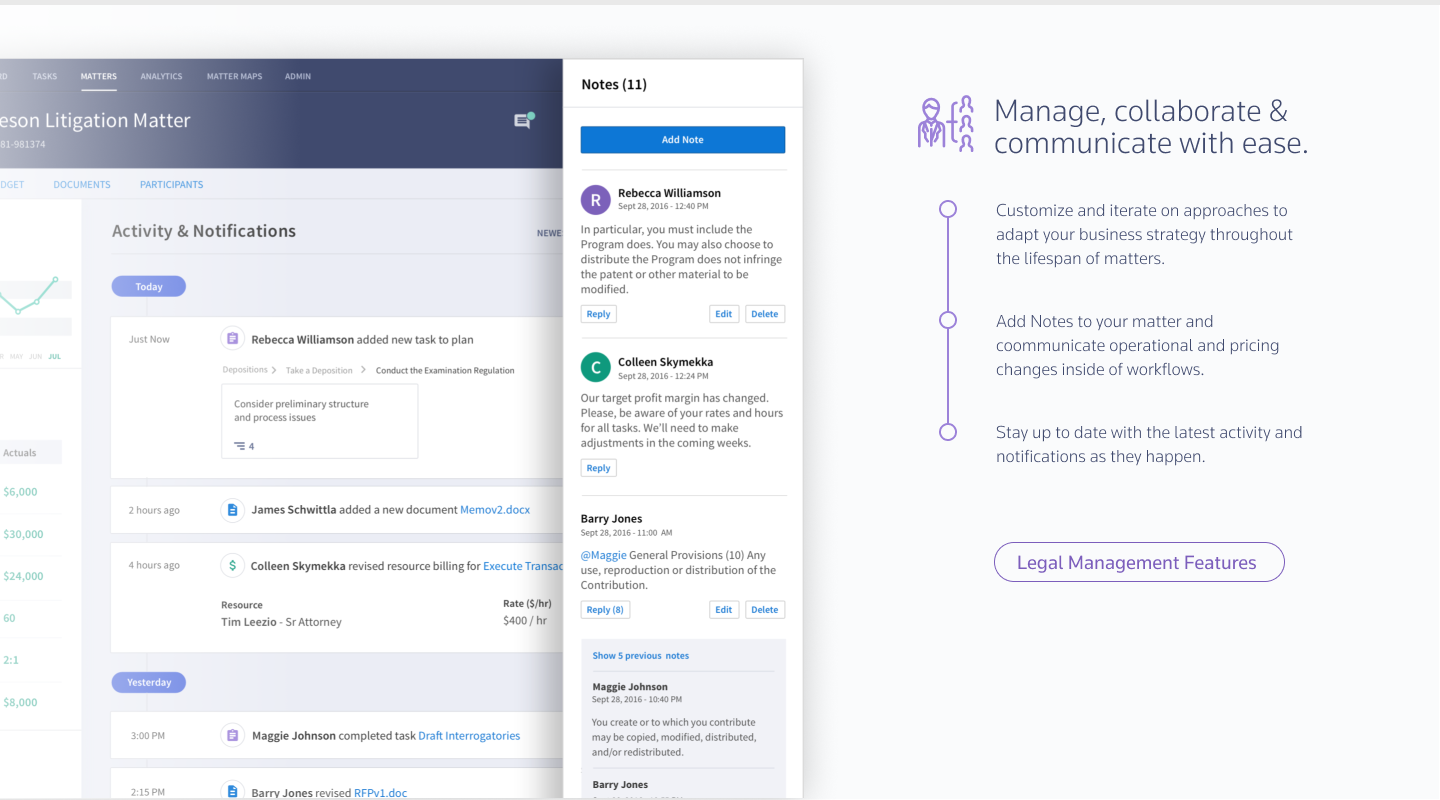Edit Rebecca Williamson's note

click(x=724, y=314)
